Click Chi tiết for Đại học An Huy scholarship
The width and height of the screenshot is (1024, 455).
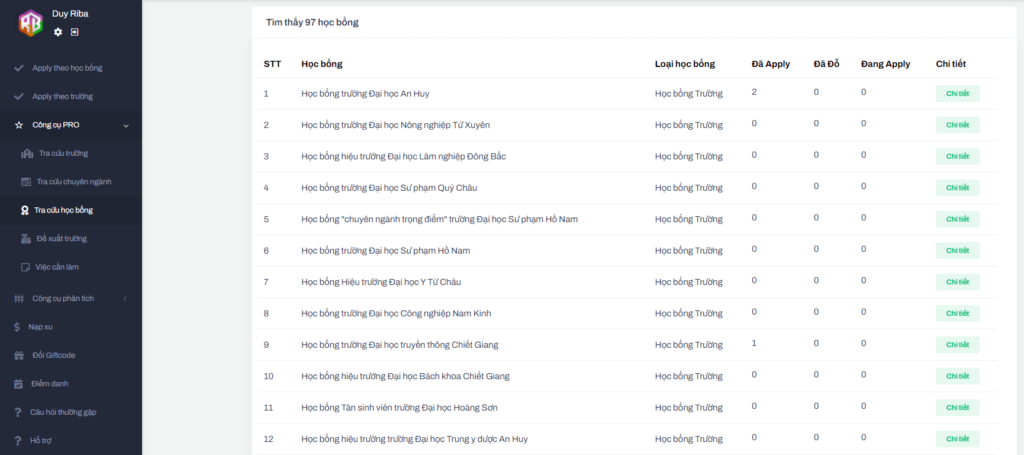point(957,94)
